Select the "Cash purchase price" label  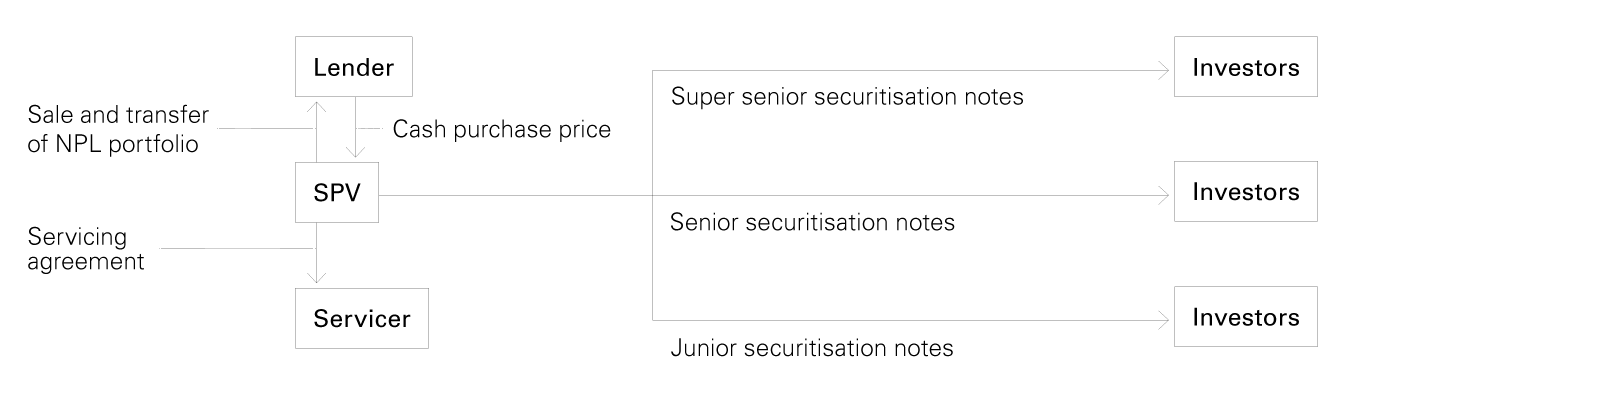click(501, 129)
